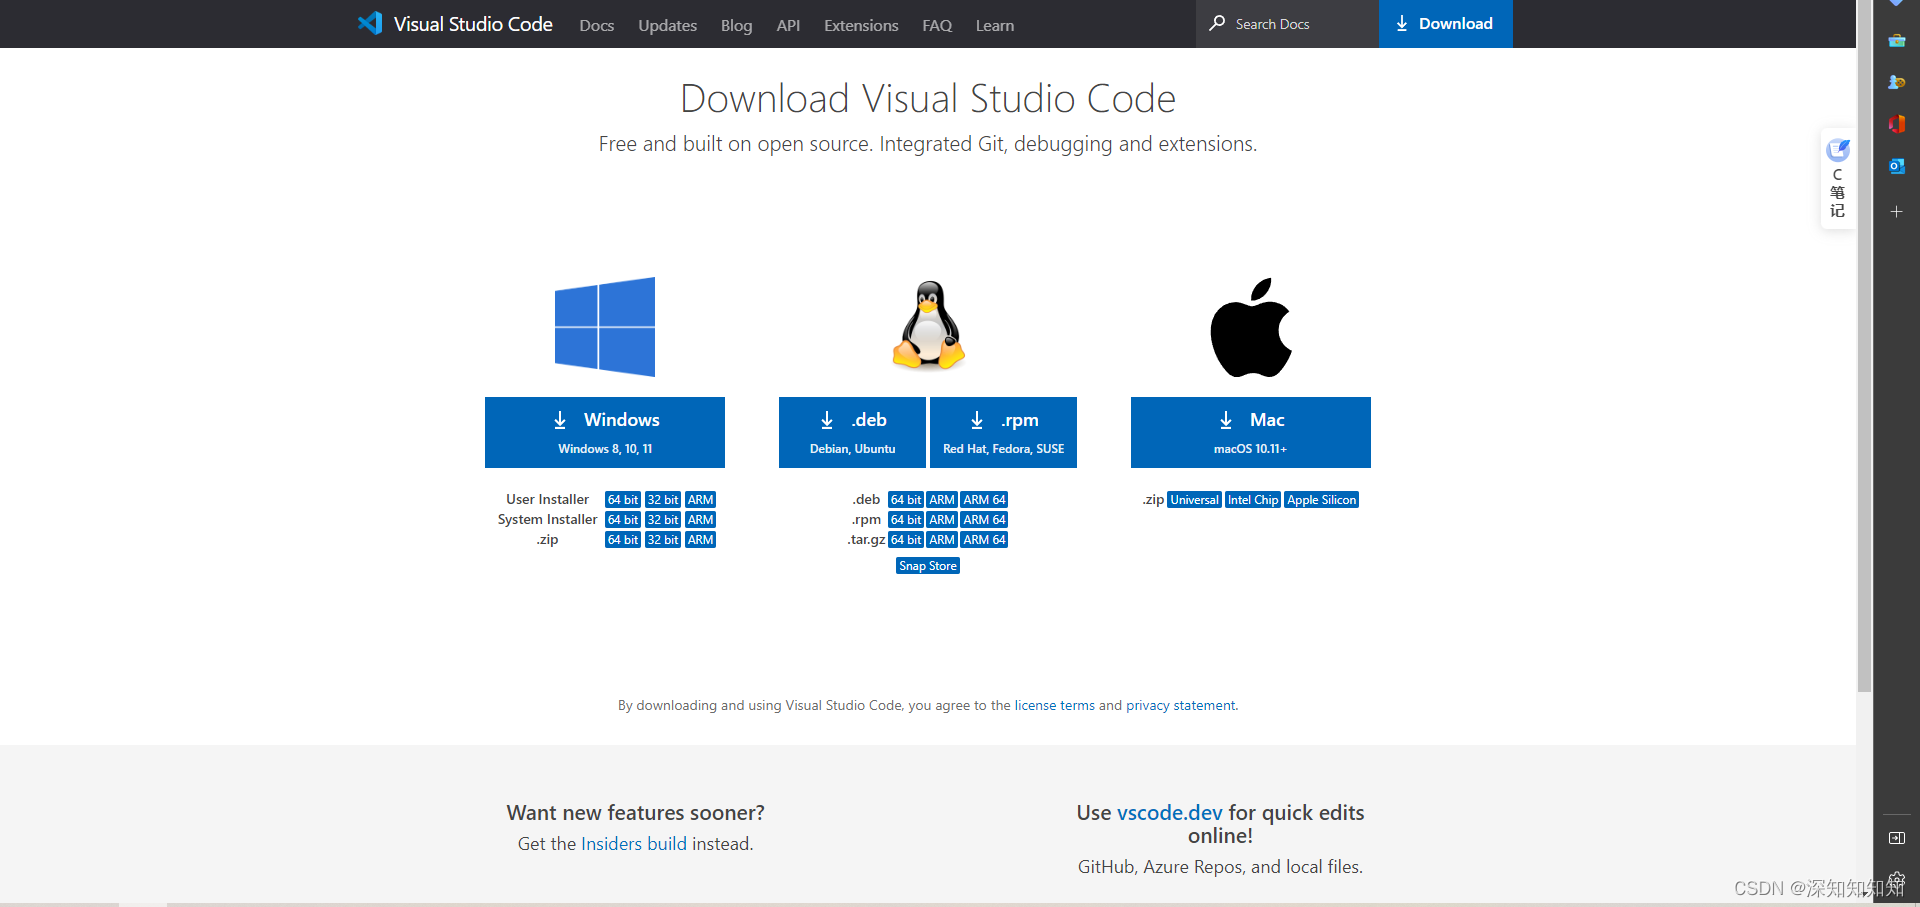Screen dimensions: 1920x907
Task: Open the Docs menu item
Action: [597, 25]
